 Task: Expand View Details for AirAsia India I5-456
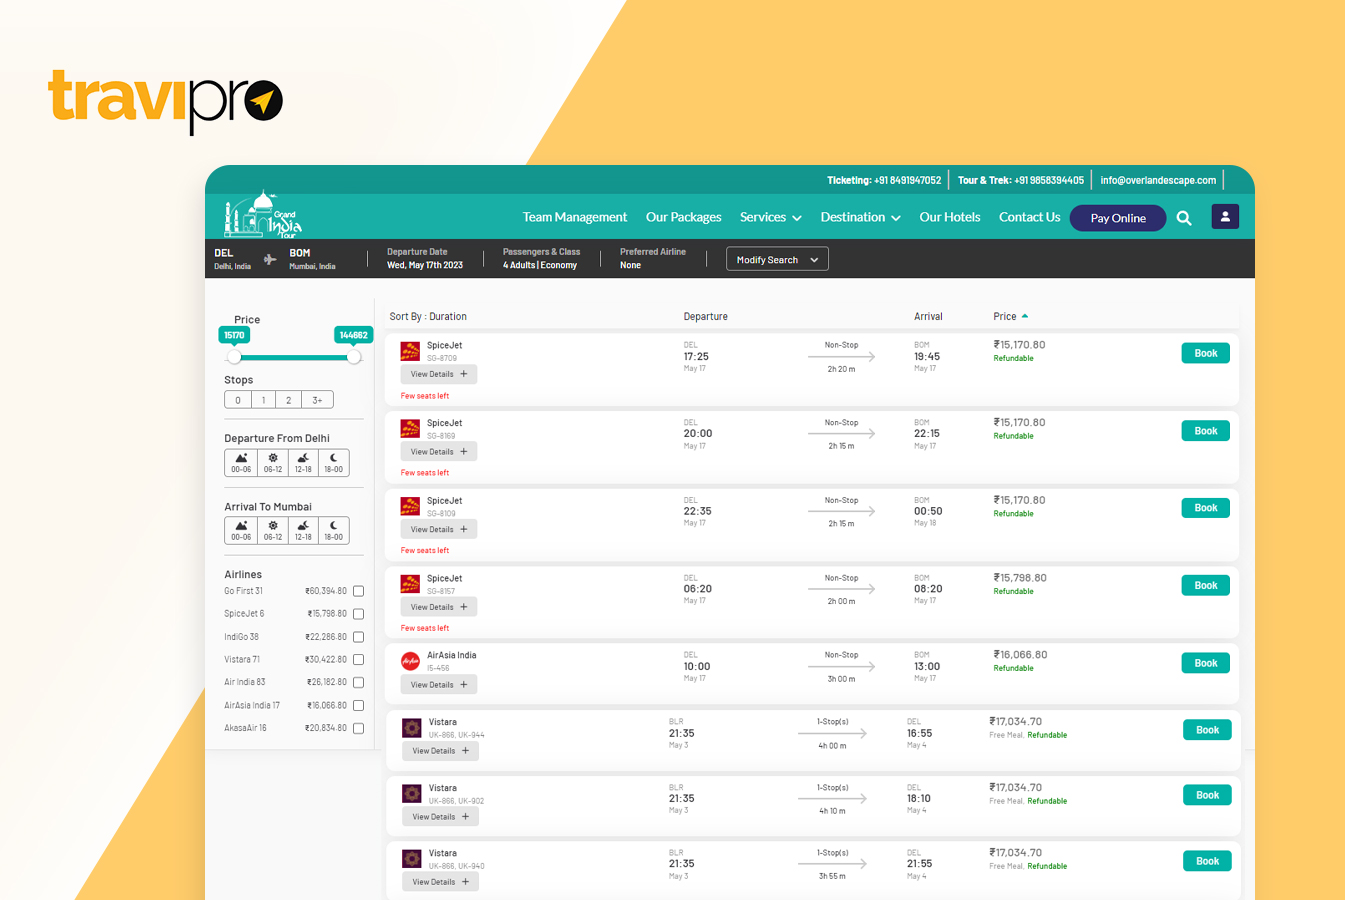[x=439, y=685]
